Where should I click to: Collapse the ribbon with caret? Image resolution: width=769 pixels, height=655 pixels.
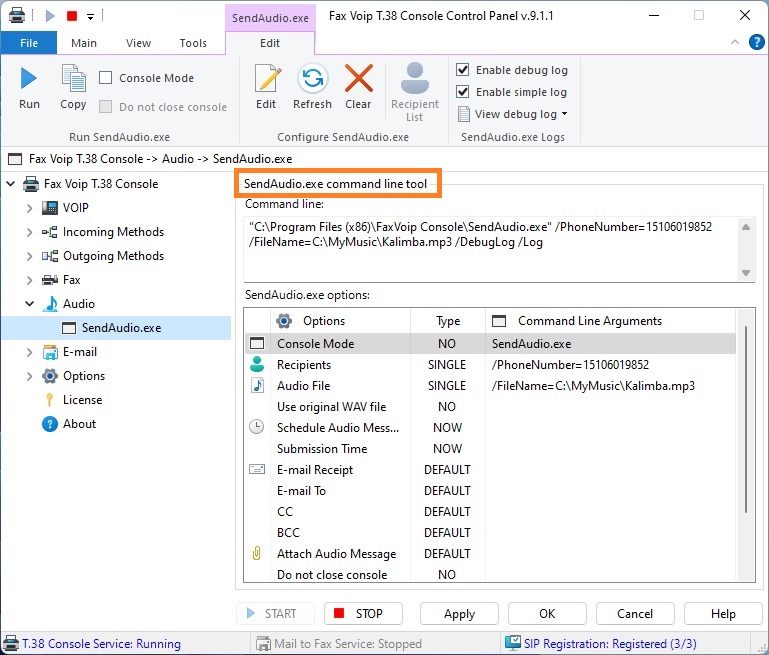(735, 42)
